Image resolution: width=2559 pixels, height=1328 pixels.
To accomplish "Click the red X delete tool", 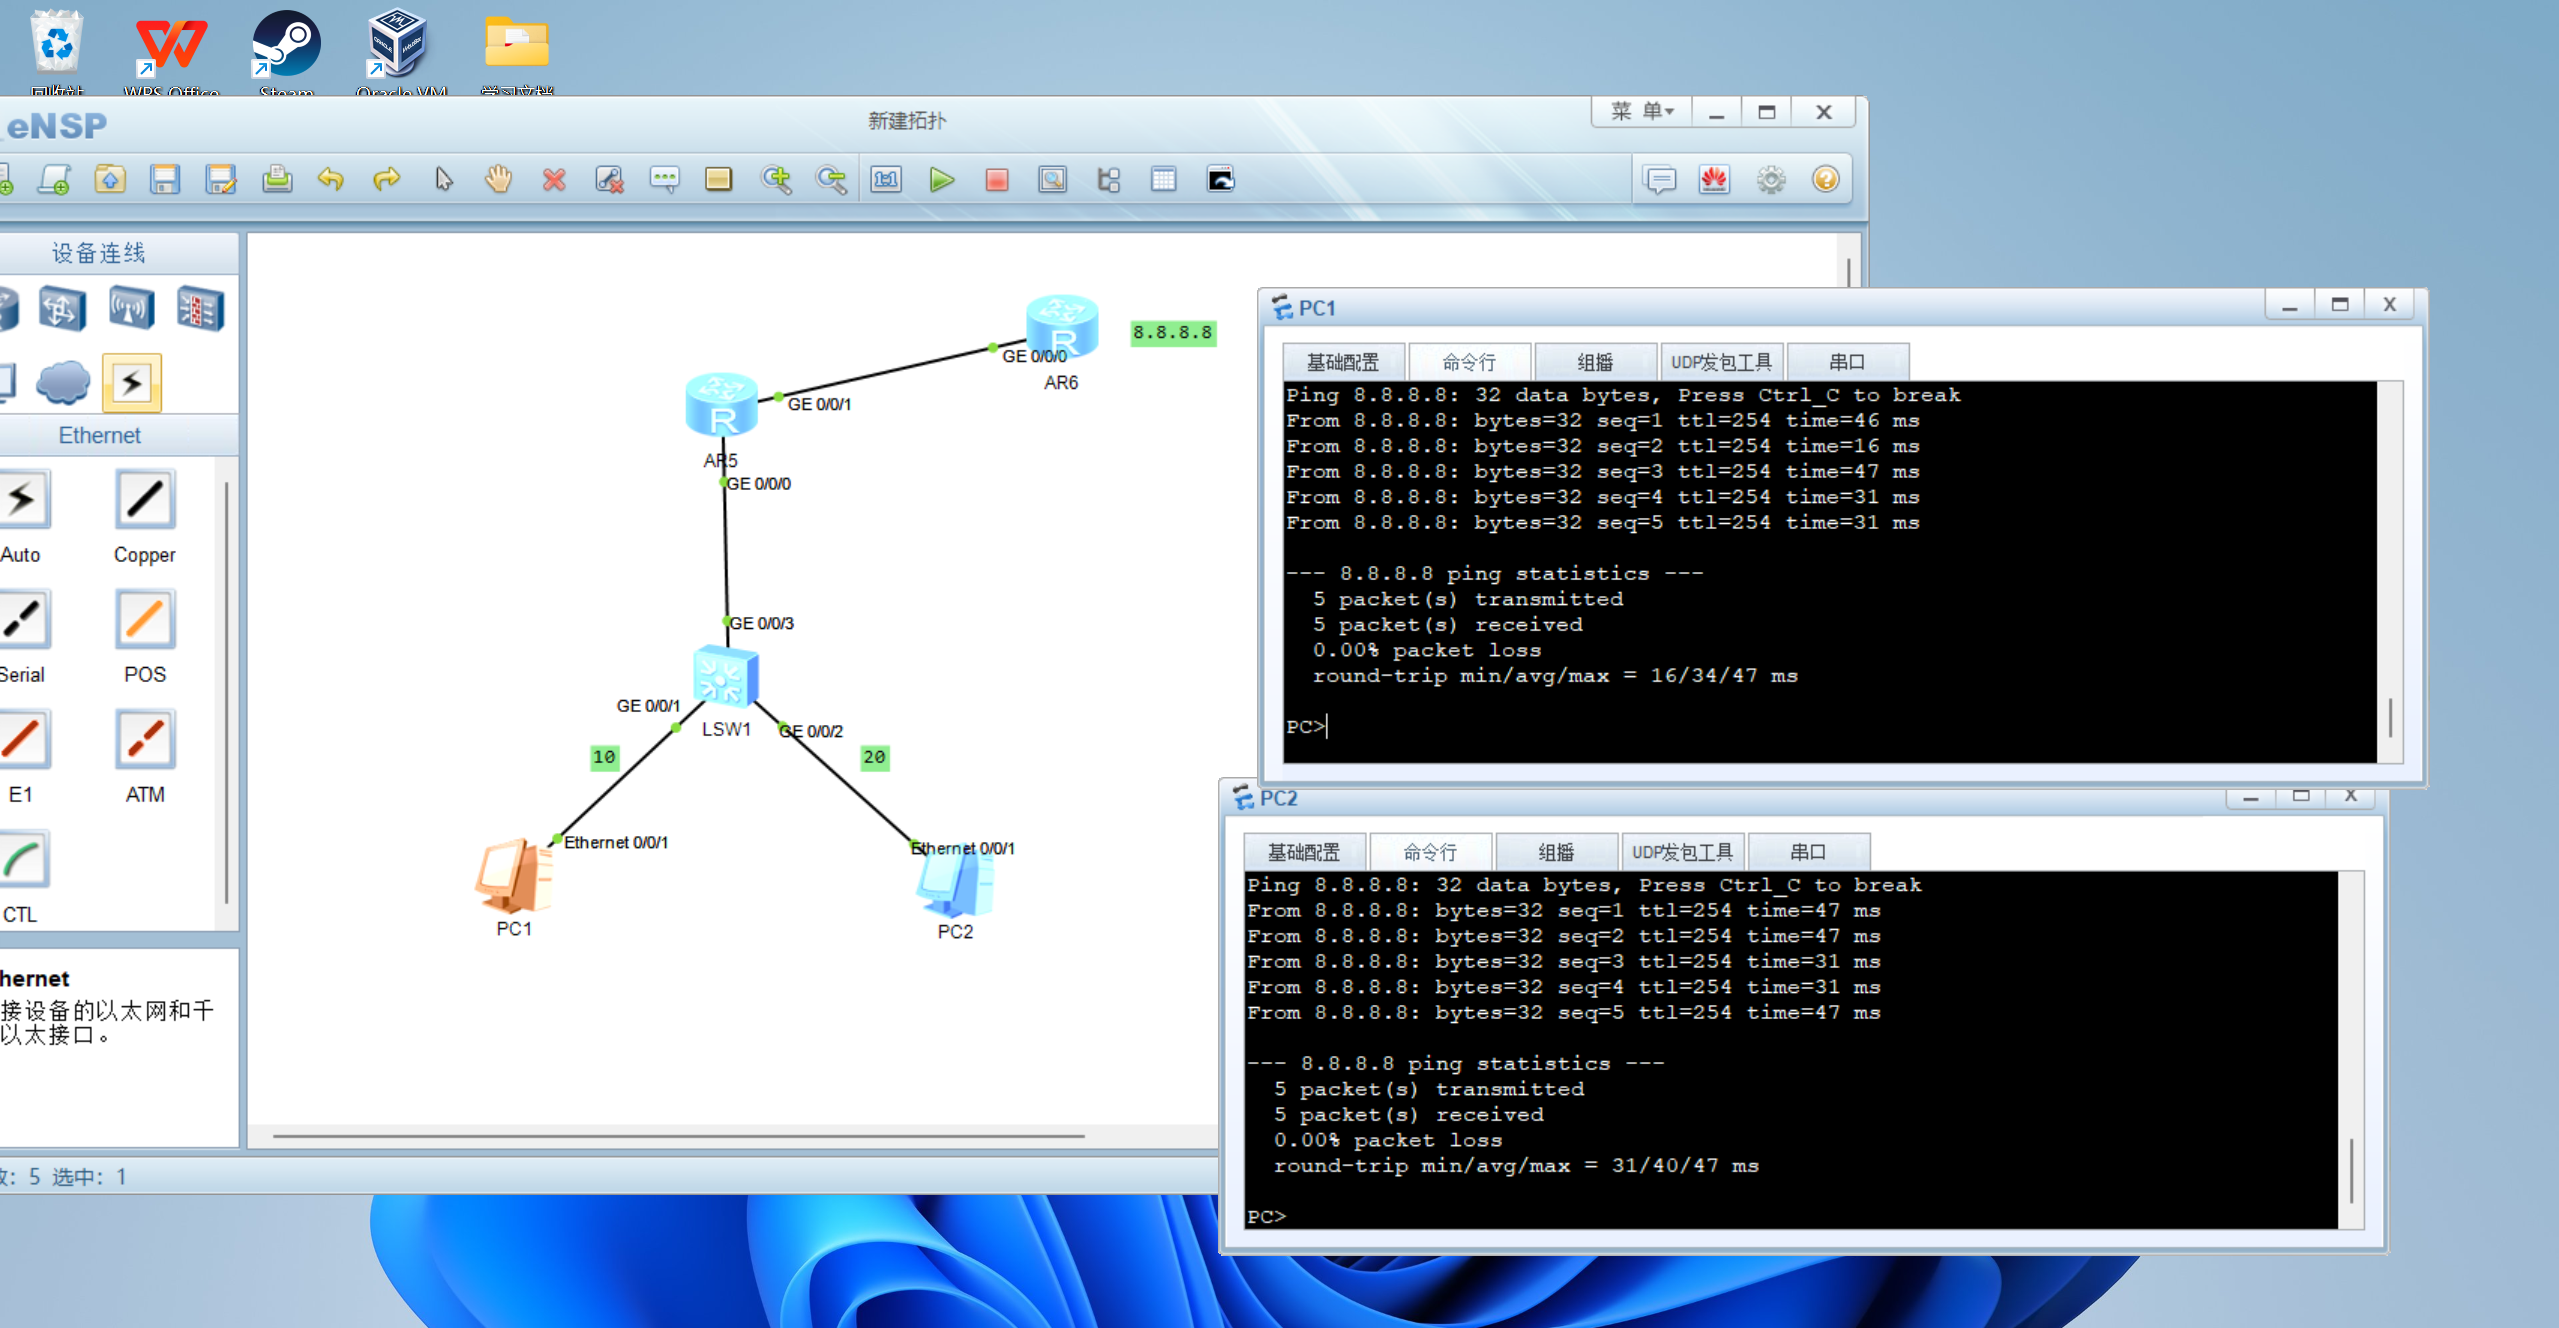I will coord(553,180).
